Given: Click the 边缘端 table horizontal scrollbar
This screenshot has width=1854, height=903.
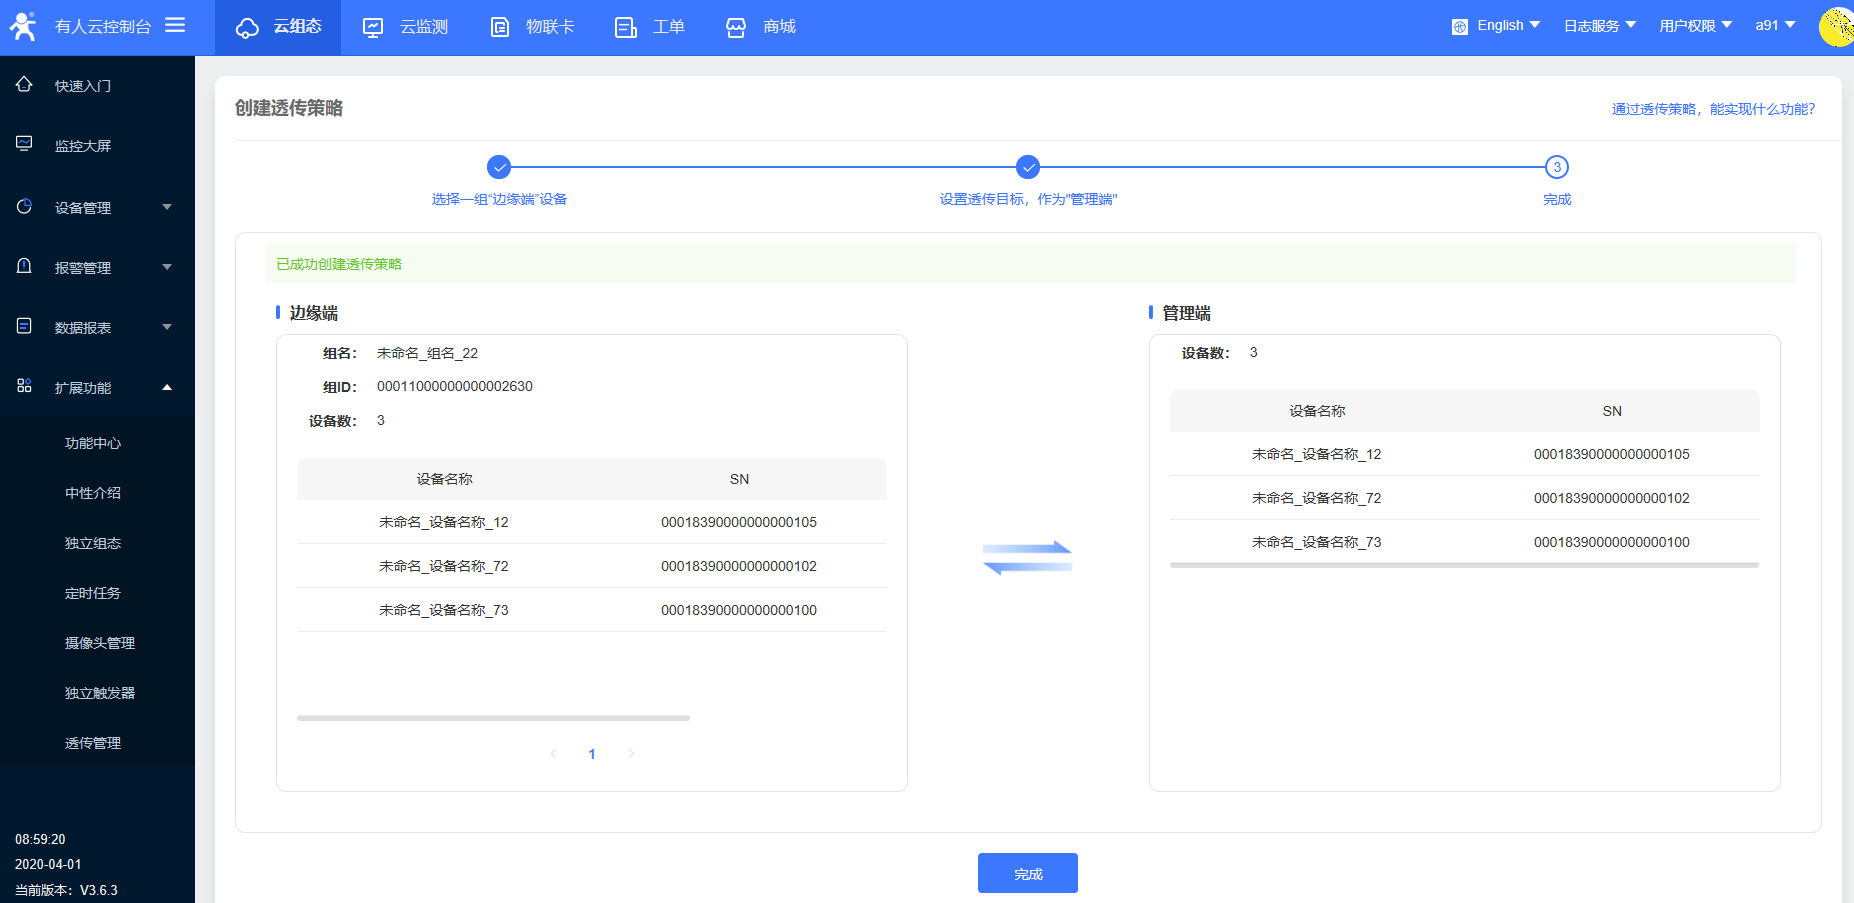Looking at the screenshot, I should coord(493,718).
